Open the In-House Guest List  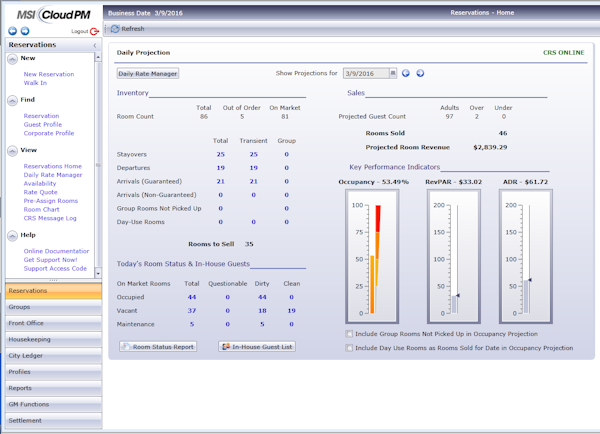coord(255,346)
